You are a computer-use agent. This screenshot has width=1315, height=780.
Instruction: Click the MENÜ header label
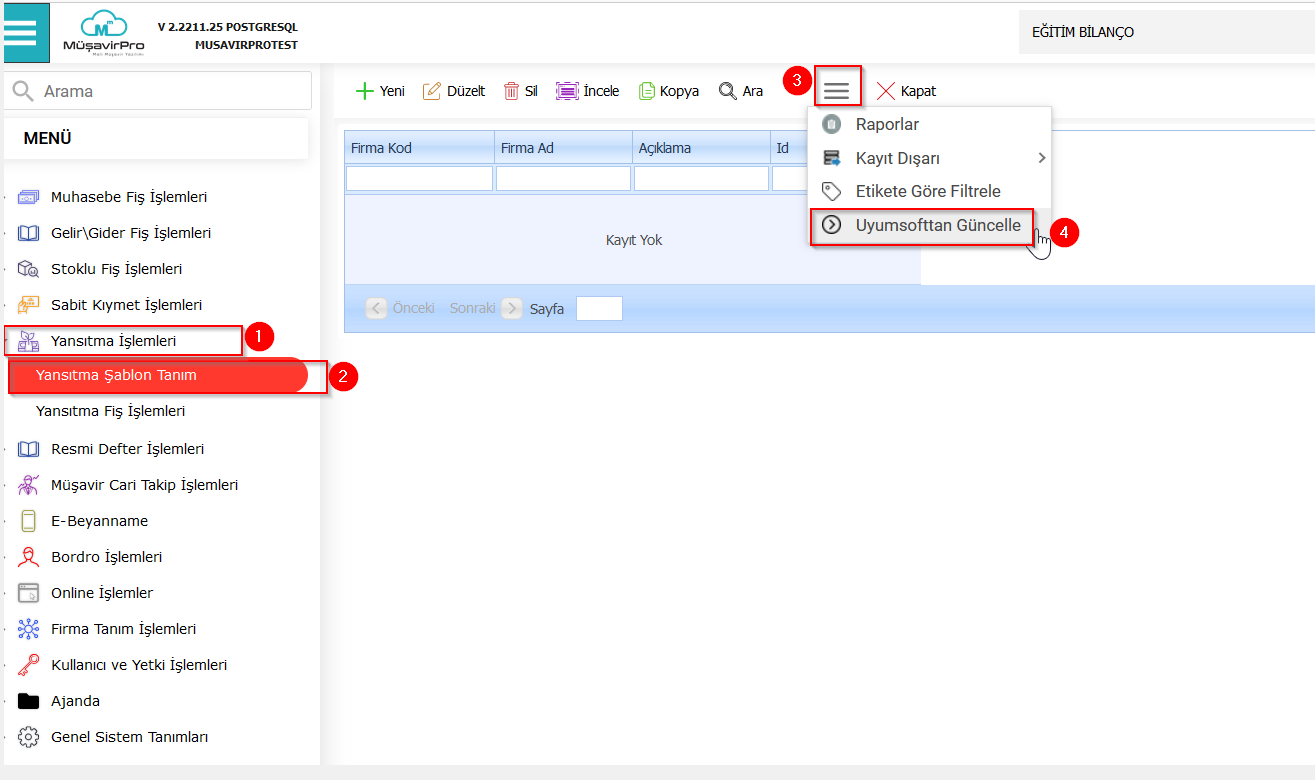coord(47,138)
